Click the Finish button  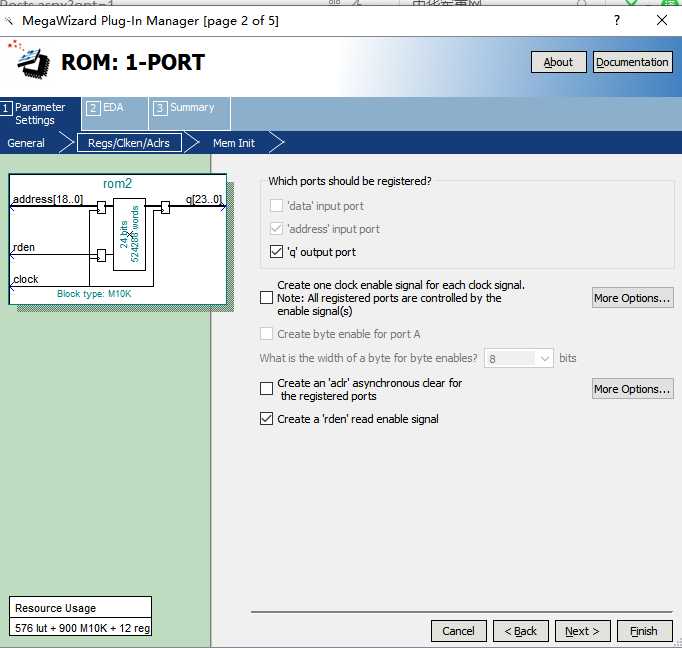[644, 631]
